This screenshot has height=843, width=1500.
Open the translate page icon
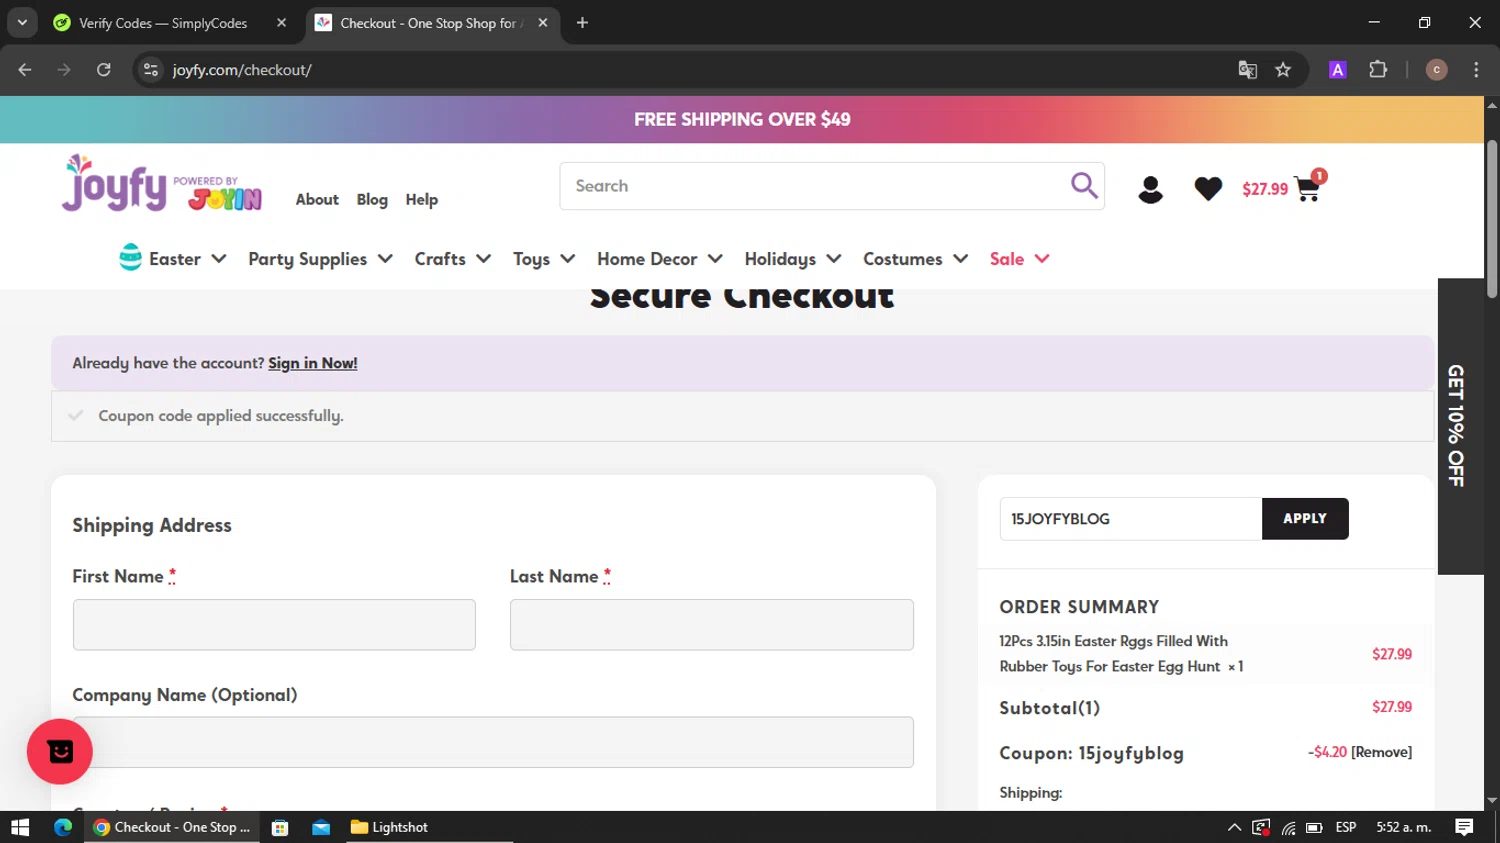(x=1247, y=70)
